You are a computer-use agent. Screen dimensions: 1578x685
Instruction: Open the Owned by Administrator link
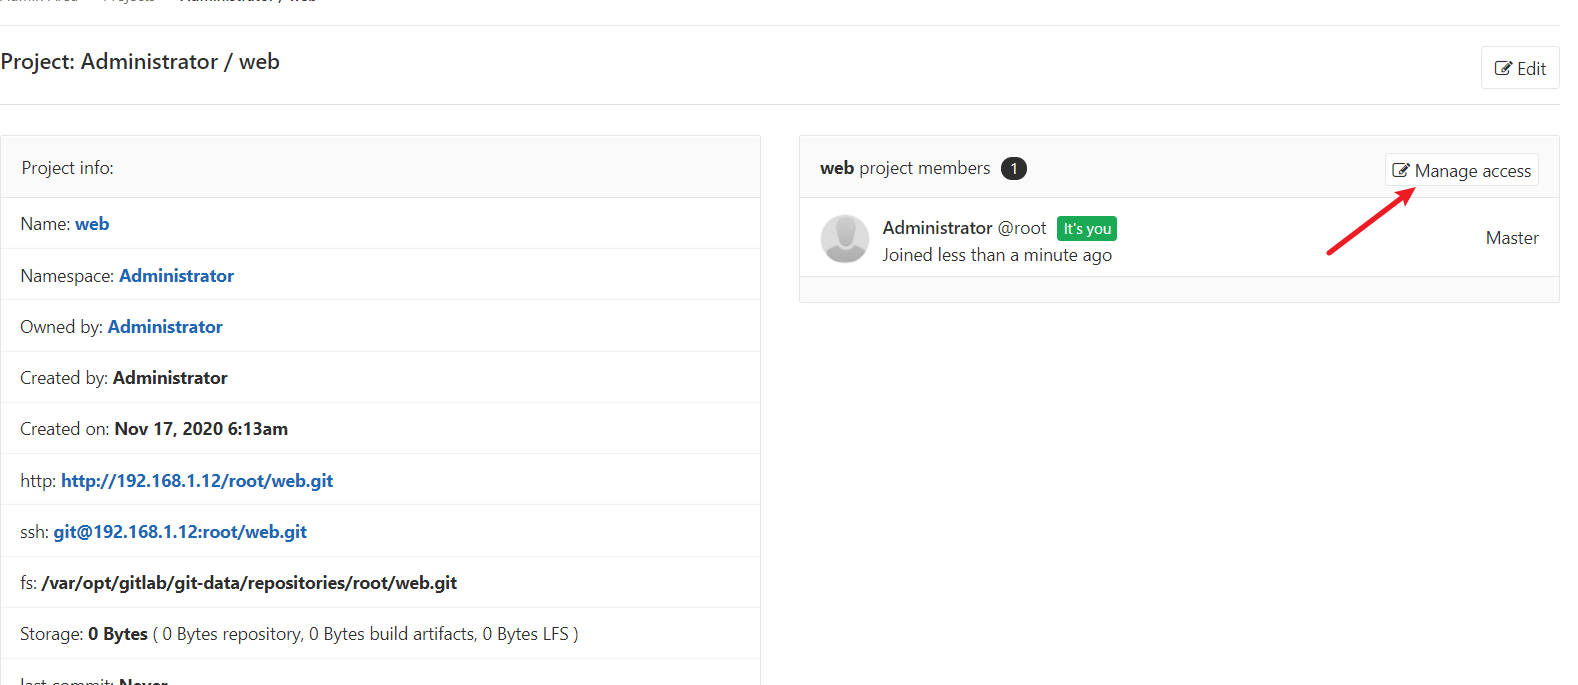click(165, 327)
